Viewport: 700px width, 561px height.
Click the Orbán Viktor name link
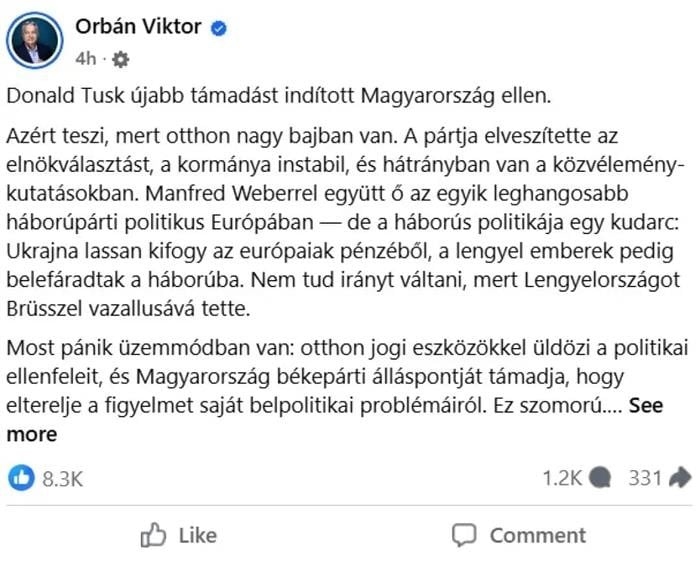[137, 28]
